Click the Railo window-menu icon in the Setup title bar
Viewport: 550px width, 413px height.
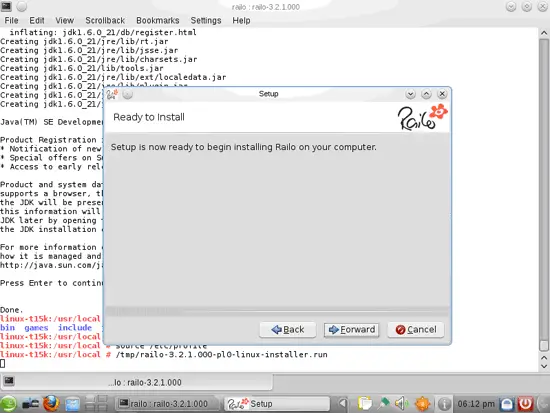click(x=112, y=94)
